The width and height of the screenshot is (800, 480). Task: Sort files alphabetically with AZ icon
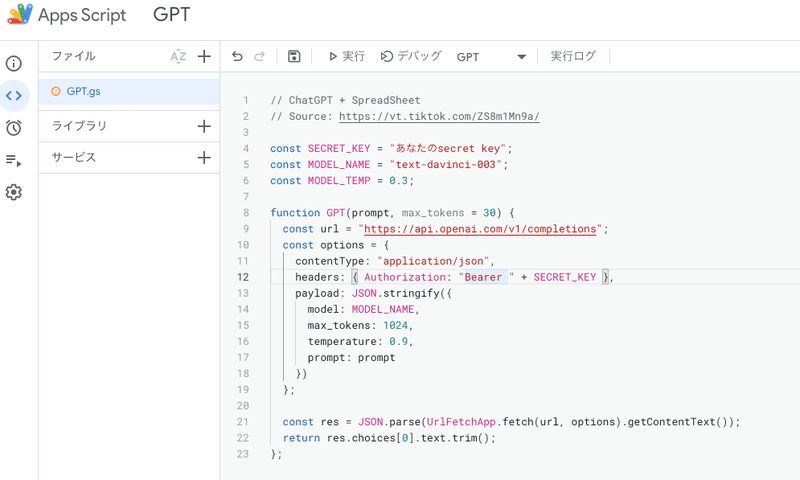pos(178,56)
